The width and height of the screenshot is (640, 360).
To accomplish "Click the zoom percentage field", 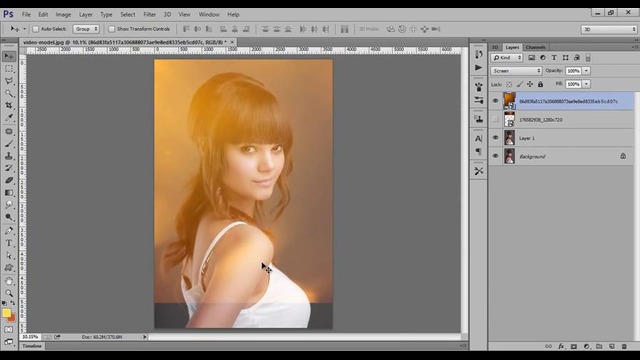I will tap(30, 337).
